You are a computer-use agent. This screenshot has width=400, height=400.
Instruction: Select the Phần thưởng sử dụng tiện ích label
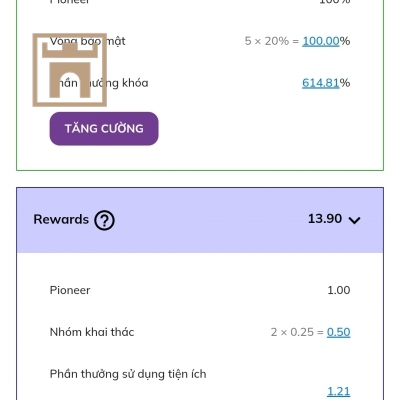(128, 374)
